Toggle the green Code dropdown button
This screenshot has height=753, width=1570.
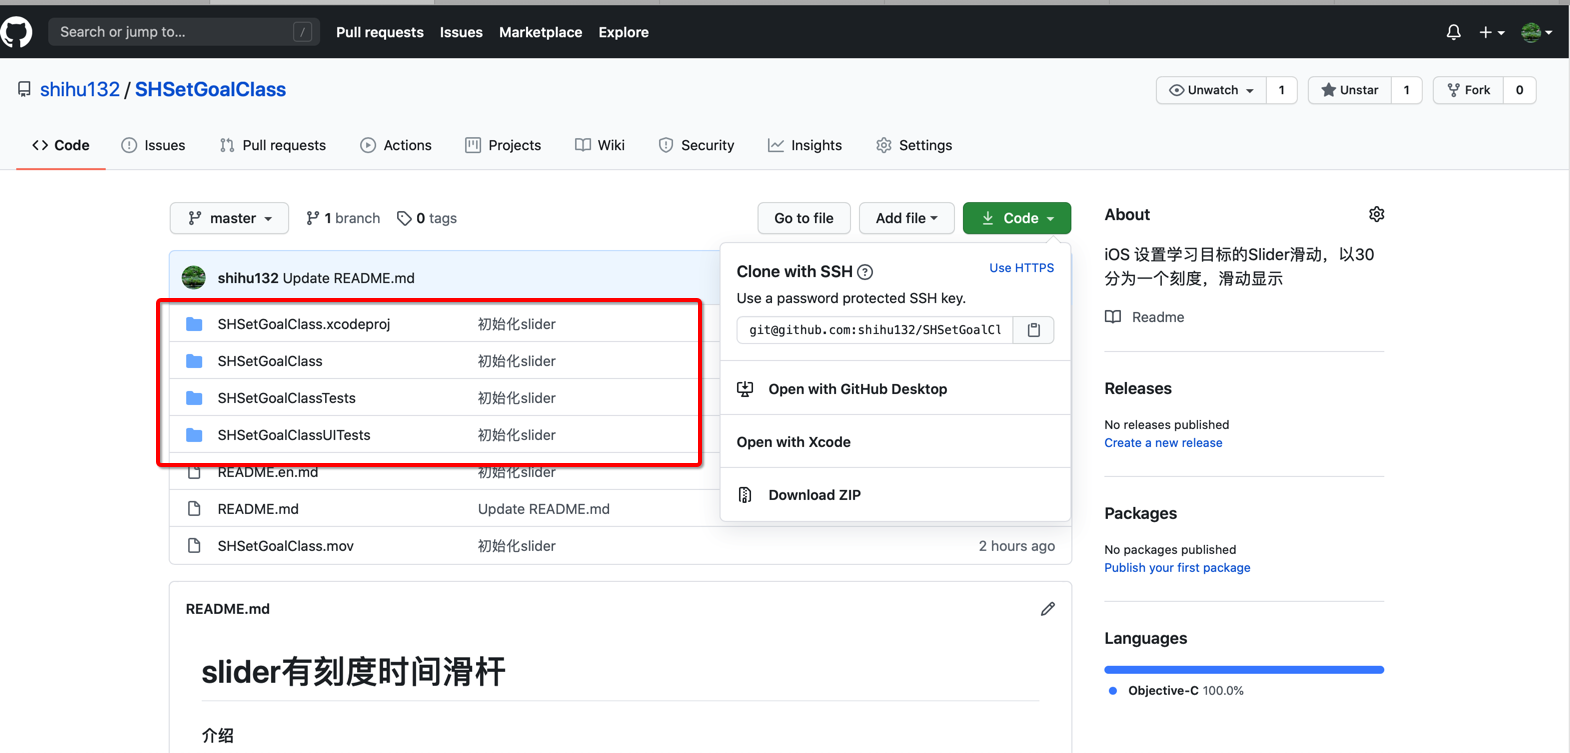1017,218
